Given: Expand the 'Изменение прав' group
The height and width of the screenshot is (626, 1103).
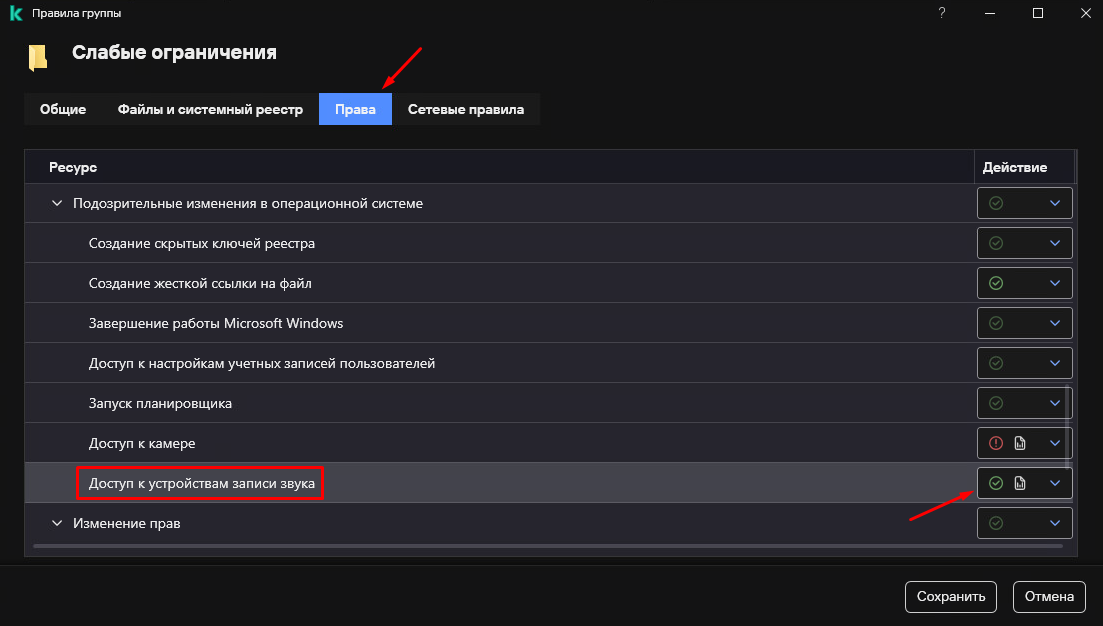Looking at the screenshot, I should pos(57,523).
